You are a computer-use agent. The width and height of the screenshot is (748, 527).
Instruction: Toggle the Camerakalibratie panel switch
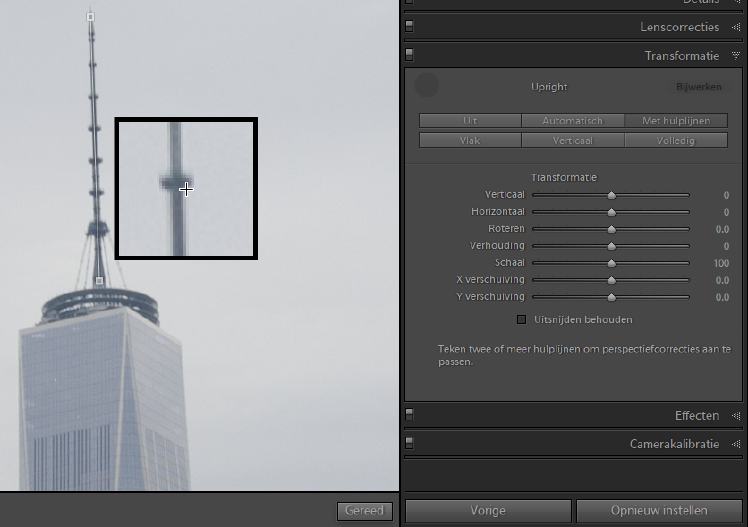(x=409, y=443)
